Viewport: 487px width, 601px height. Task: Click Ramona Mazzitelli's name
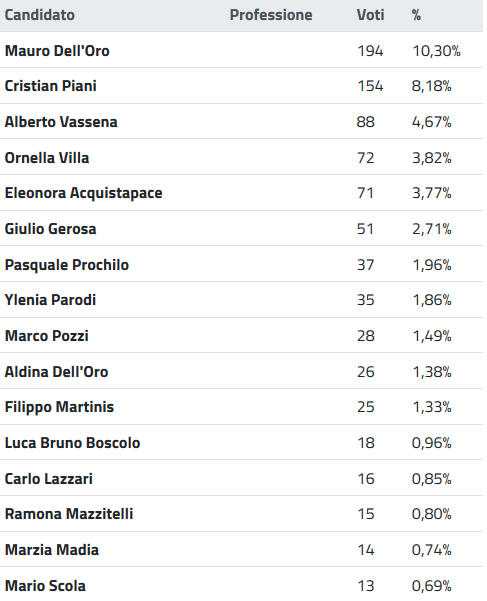tap(69, 514)
